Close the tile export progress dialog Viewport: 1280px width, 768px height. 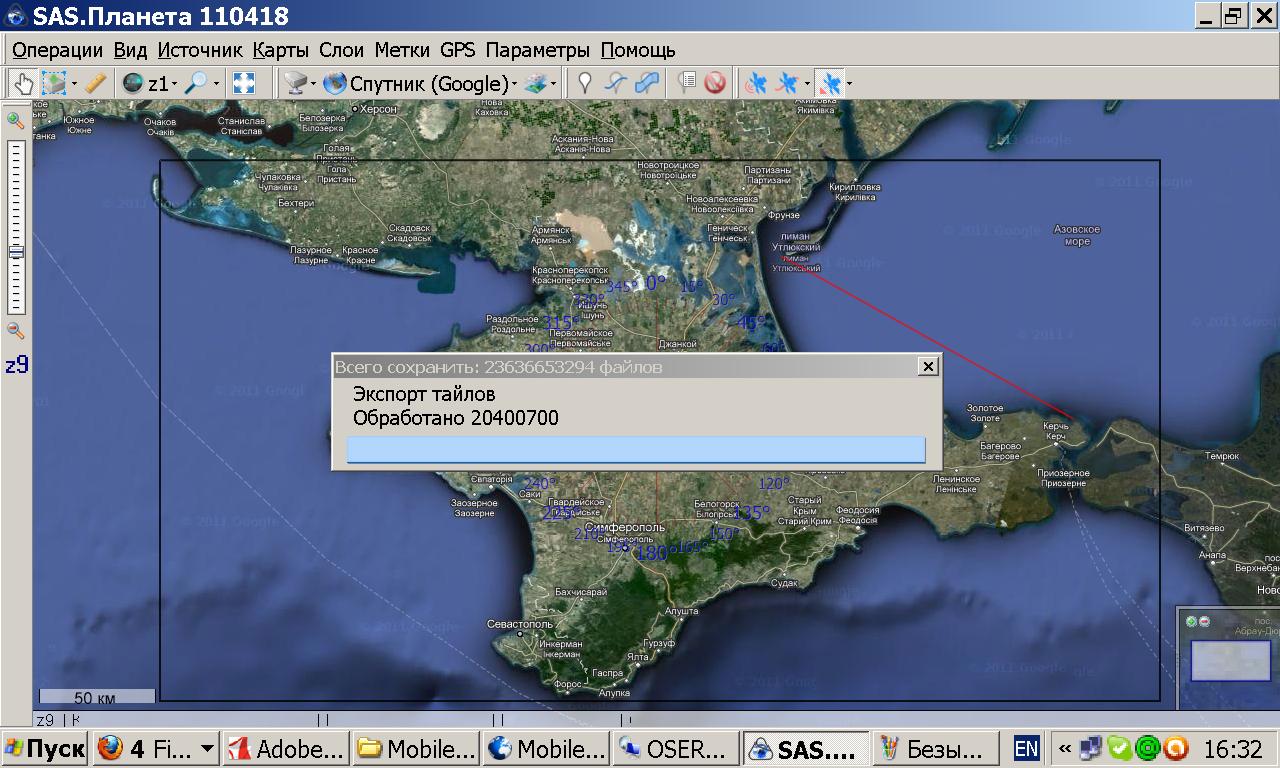click(x=928, y=367)
